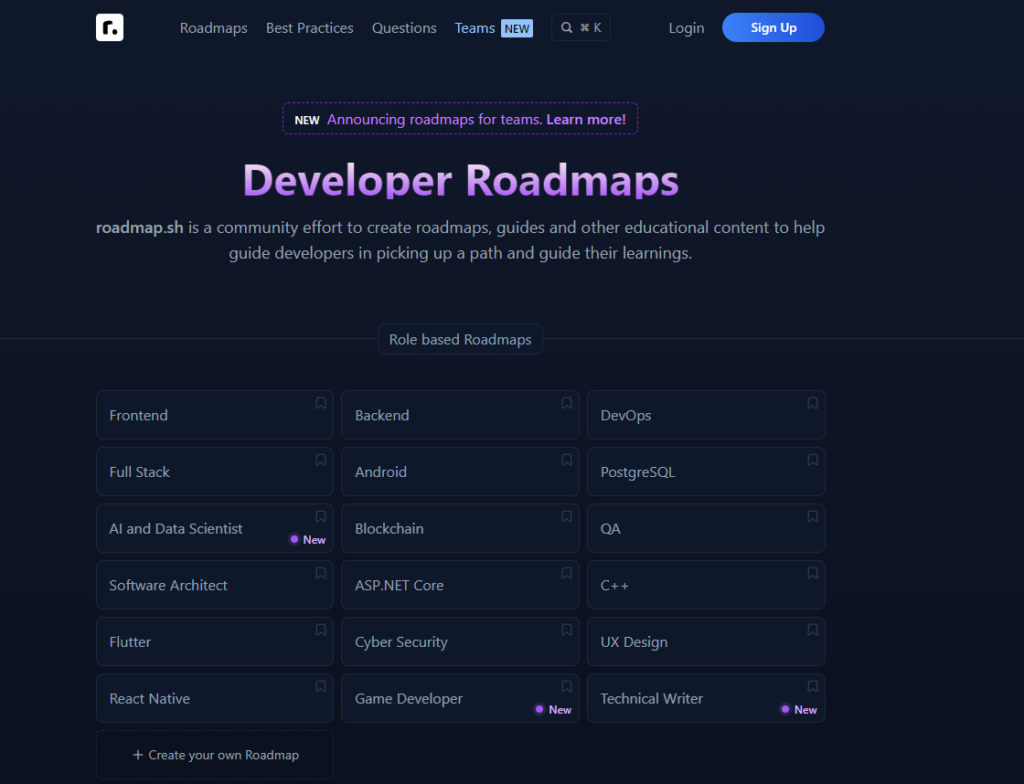
Task: Bookmark the UX Design roadmap
Action: 812,630
